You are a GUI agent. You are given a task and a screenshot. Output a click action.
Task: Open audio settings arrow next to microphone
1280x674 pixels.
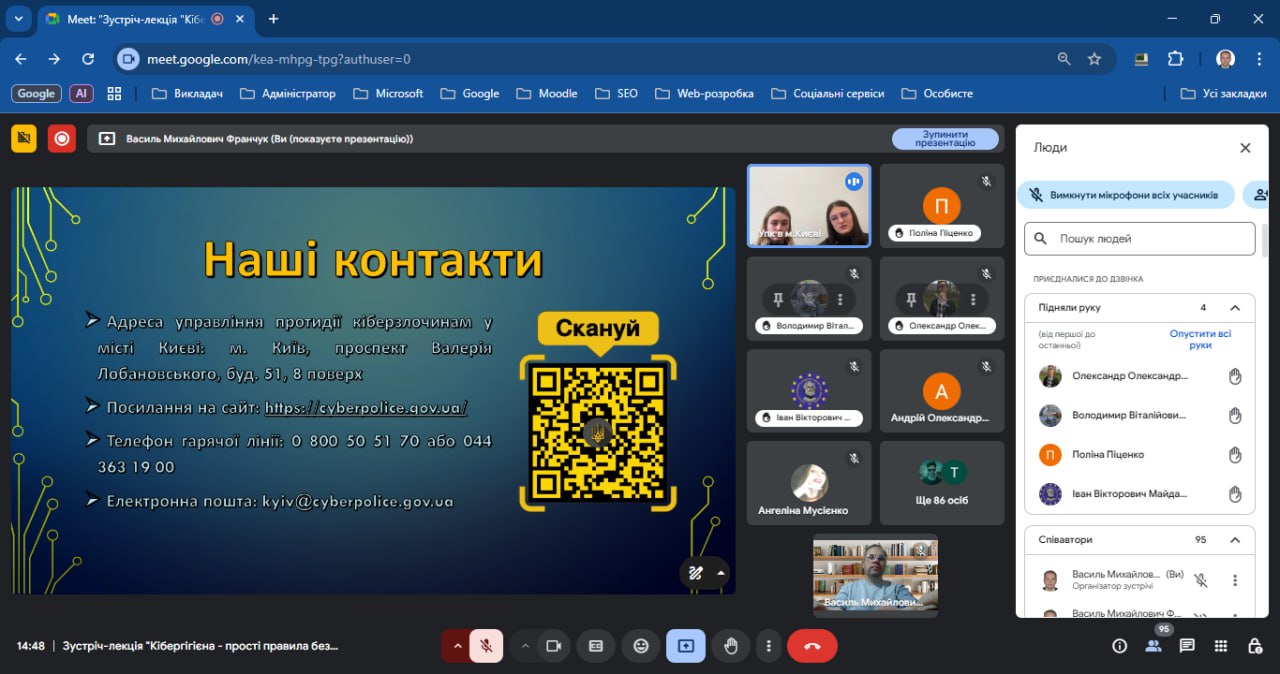coord(457,646)
